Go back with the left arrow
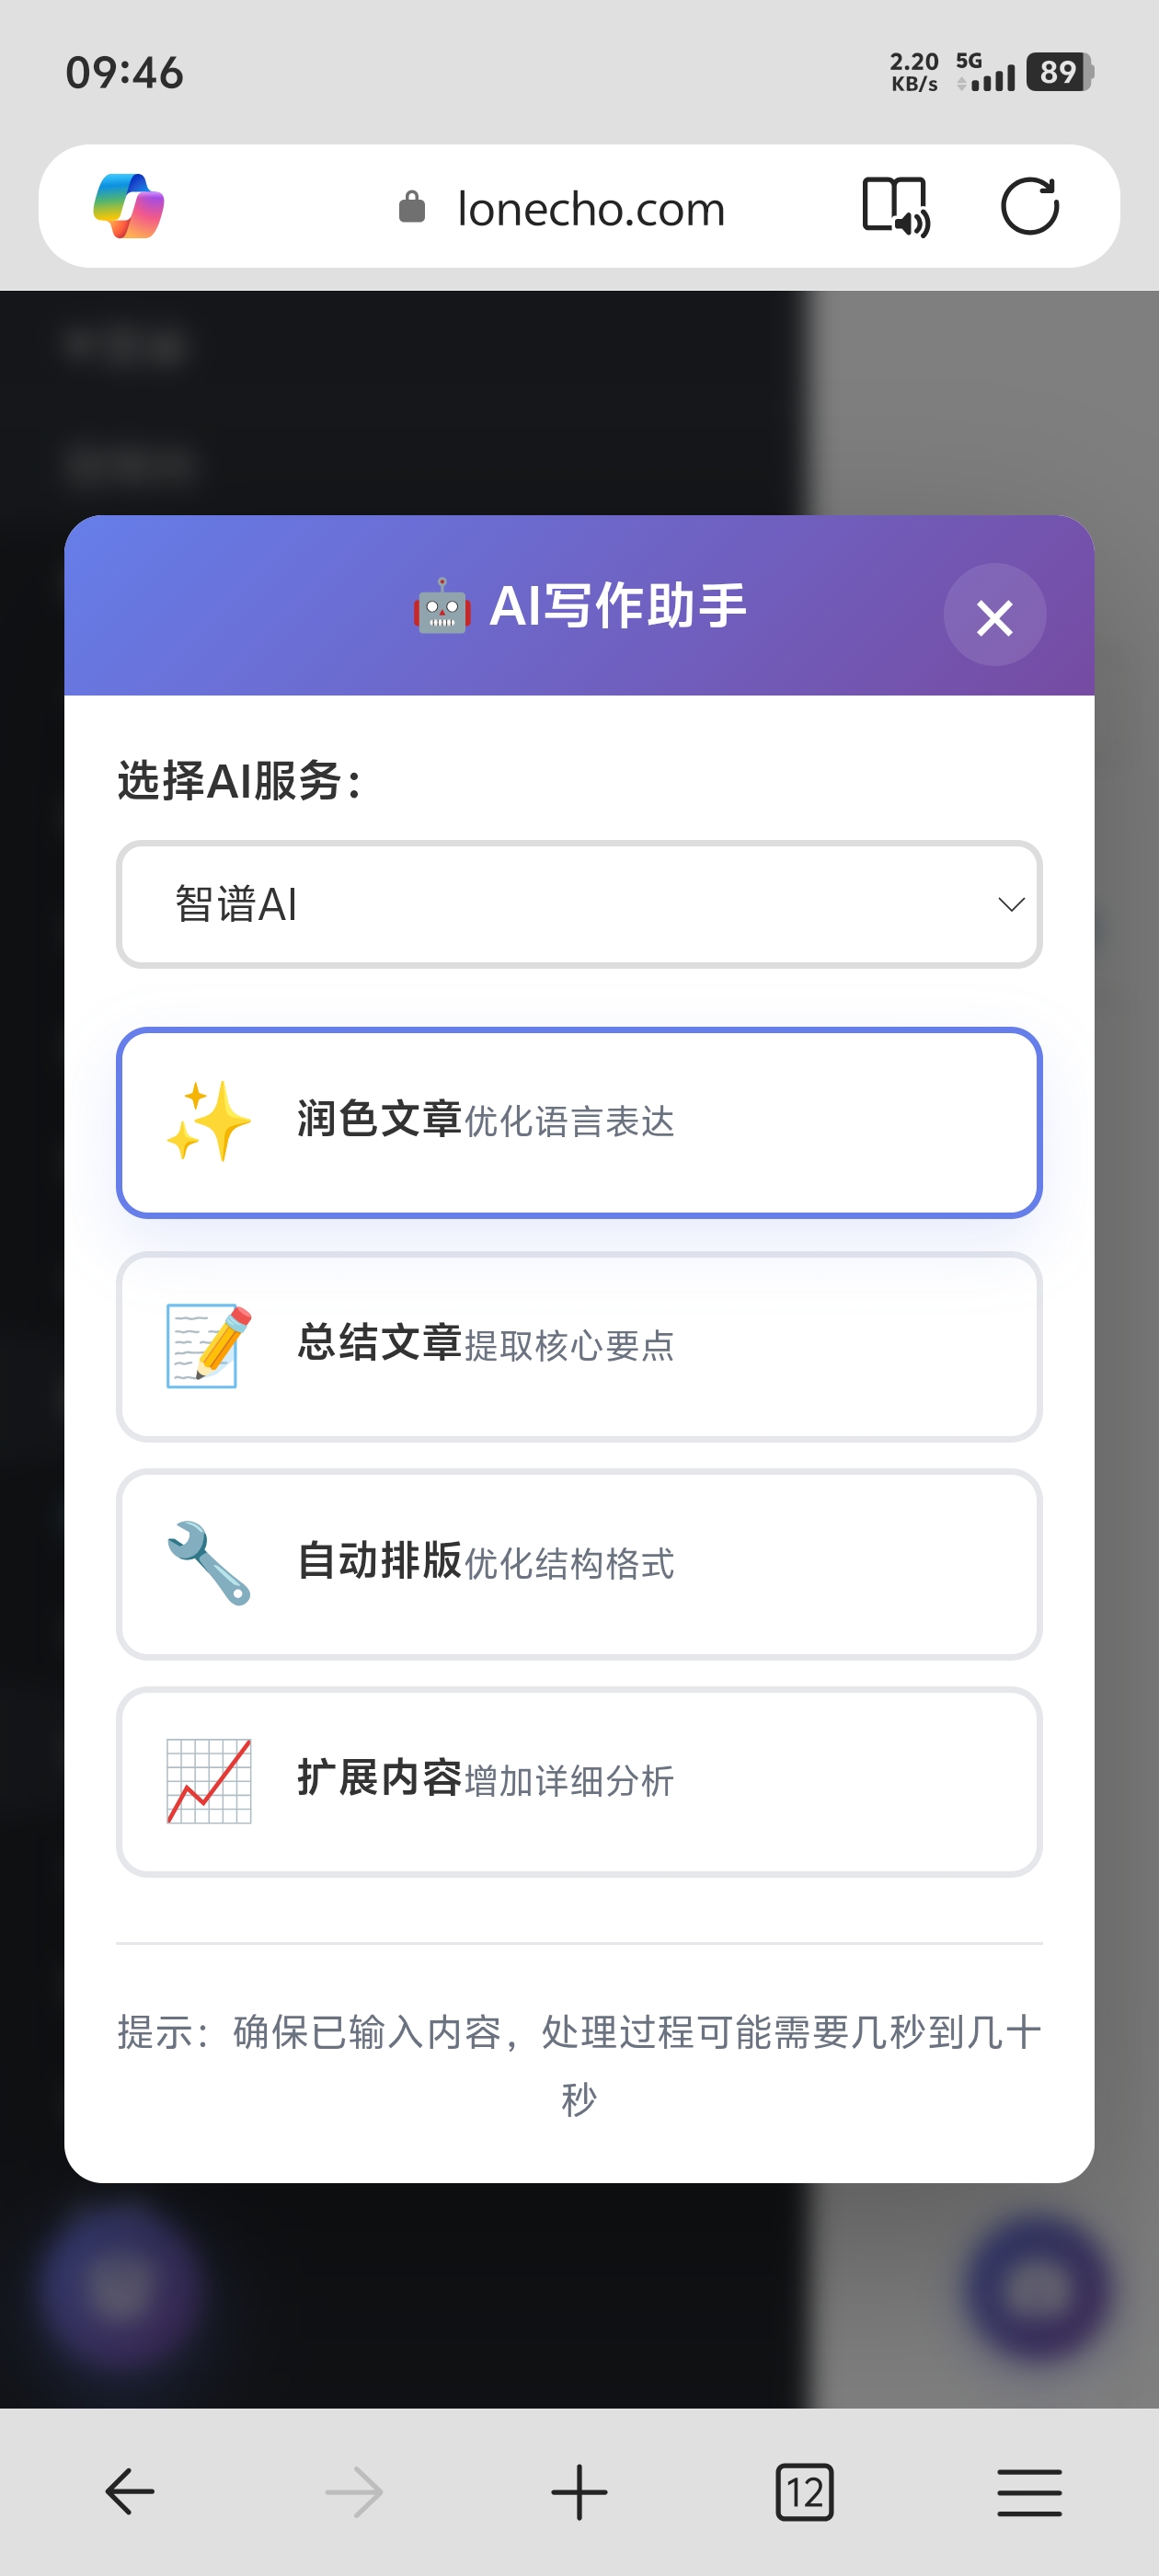 point(130,2491)
